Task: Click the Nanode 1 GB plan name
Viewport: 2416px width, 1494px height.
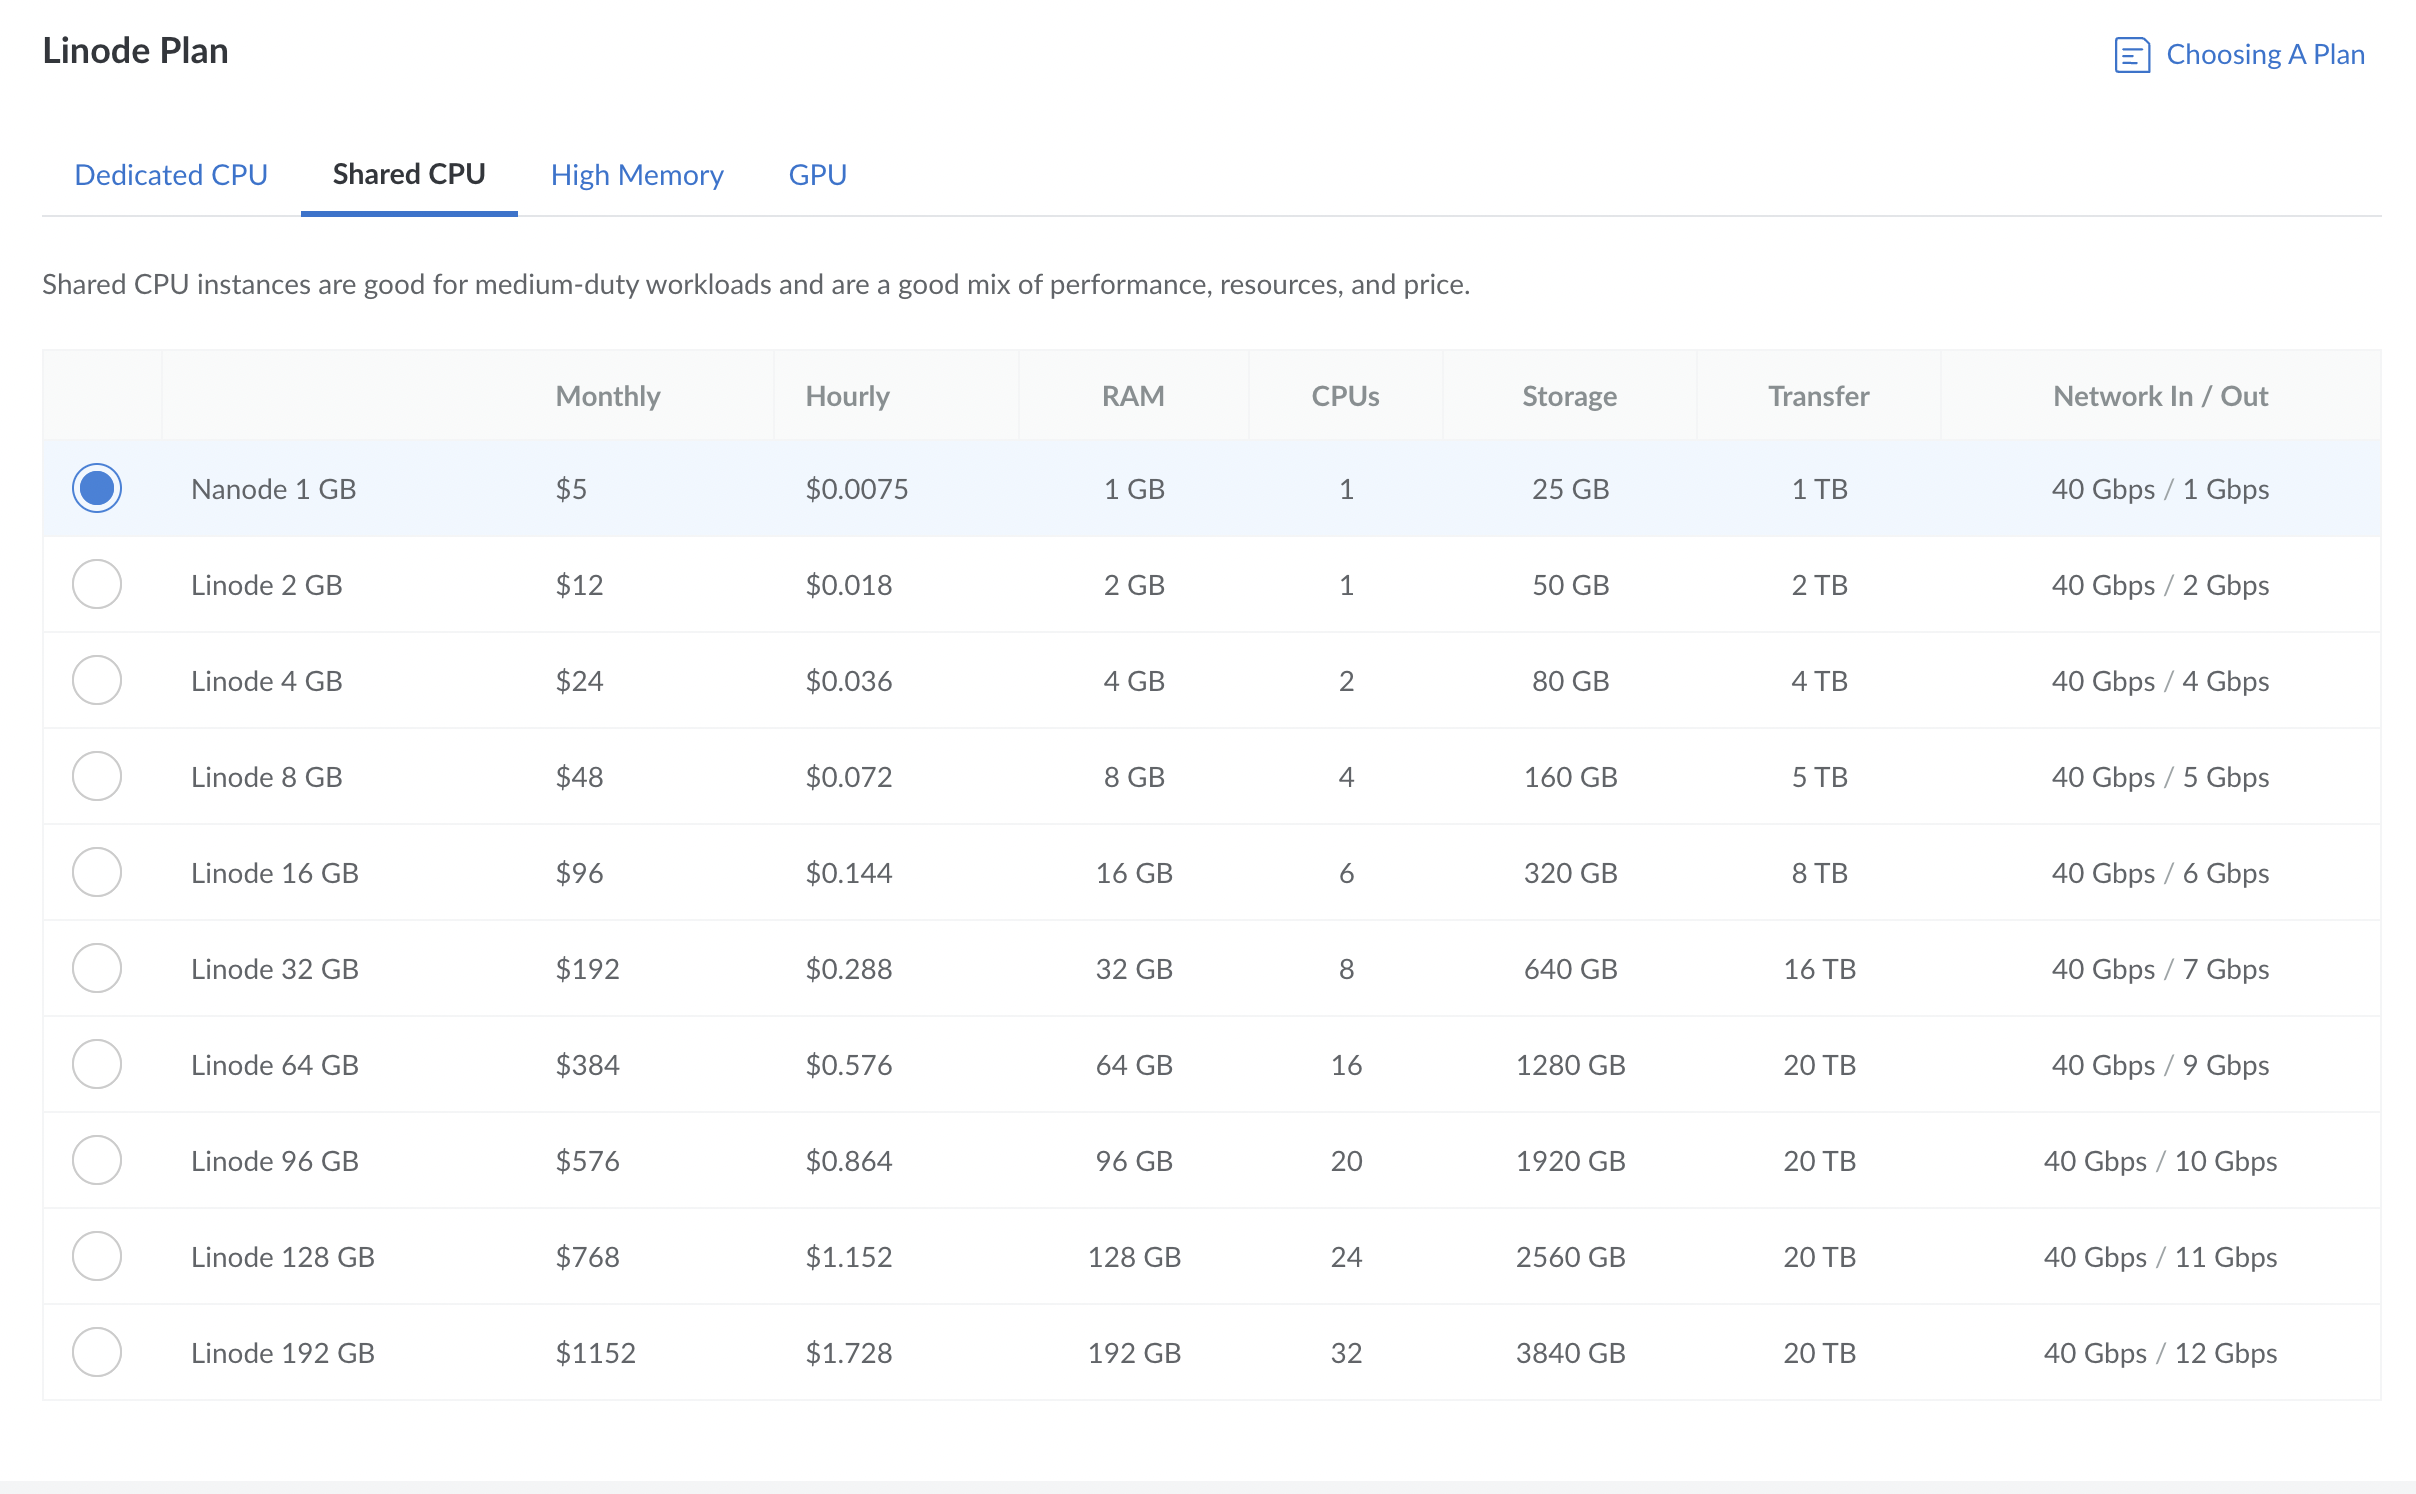Action: [274, 489]
